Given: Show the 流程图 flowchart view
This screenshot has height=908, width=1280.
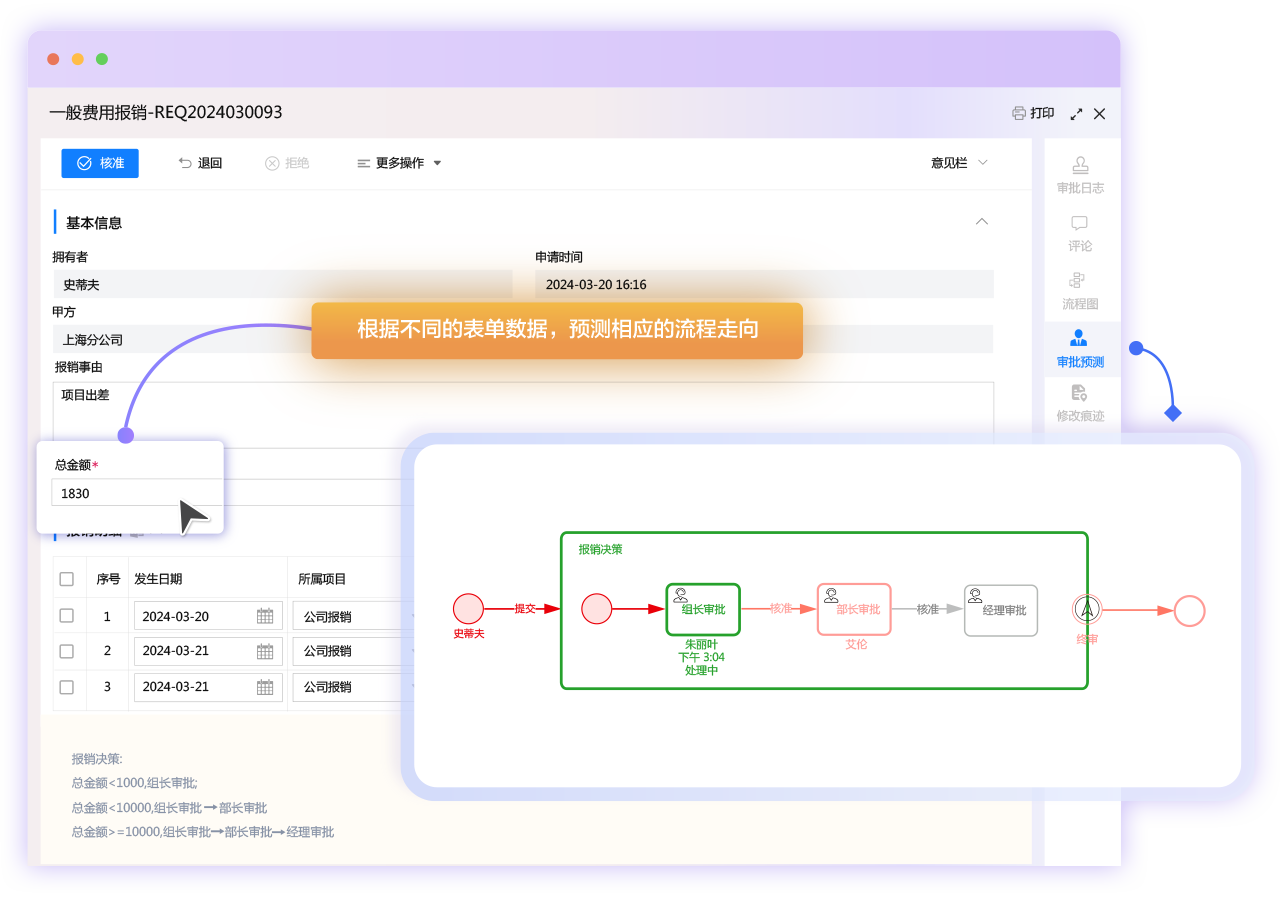Looking at the screenshot, I should pyautogui.click(x=1080, y=291).
